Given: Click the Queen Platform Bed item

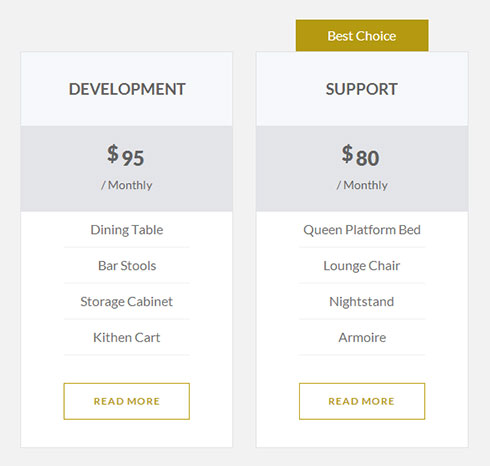Looking at the screenshot, I should (362, 230).
